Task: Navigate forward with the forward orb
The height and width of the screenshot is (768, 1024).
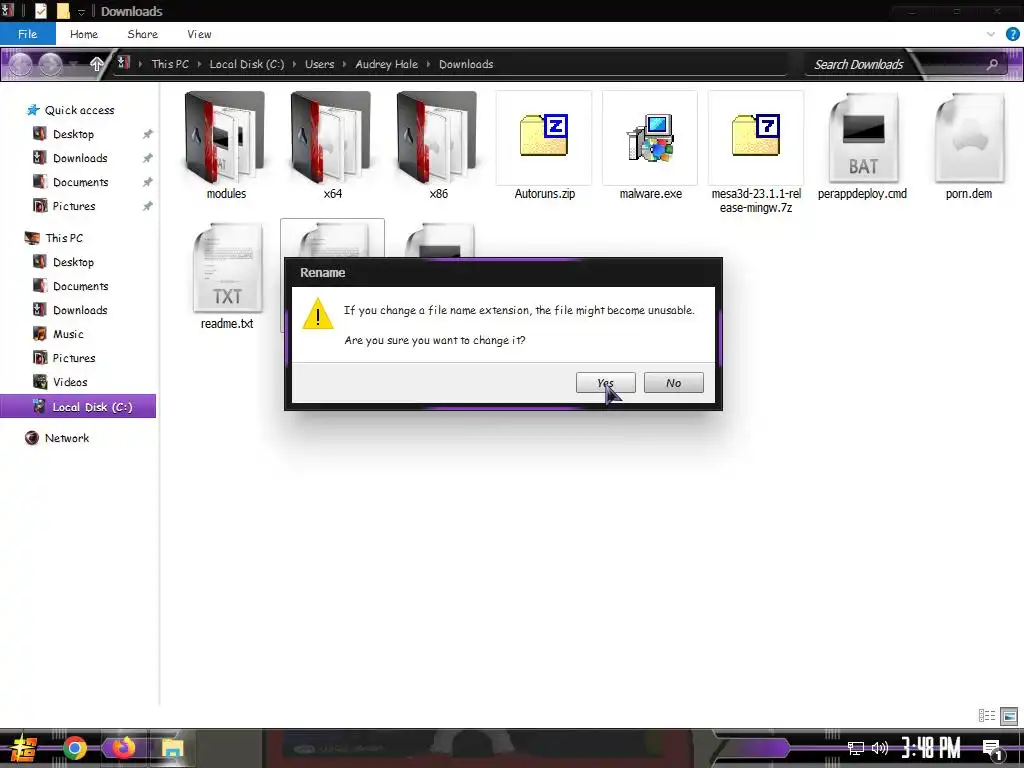Action: coord(50,64)
